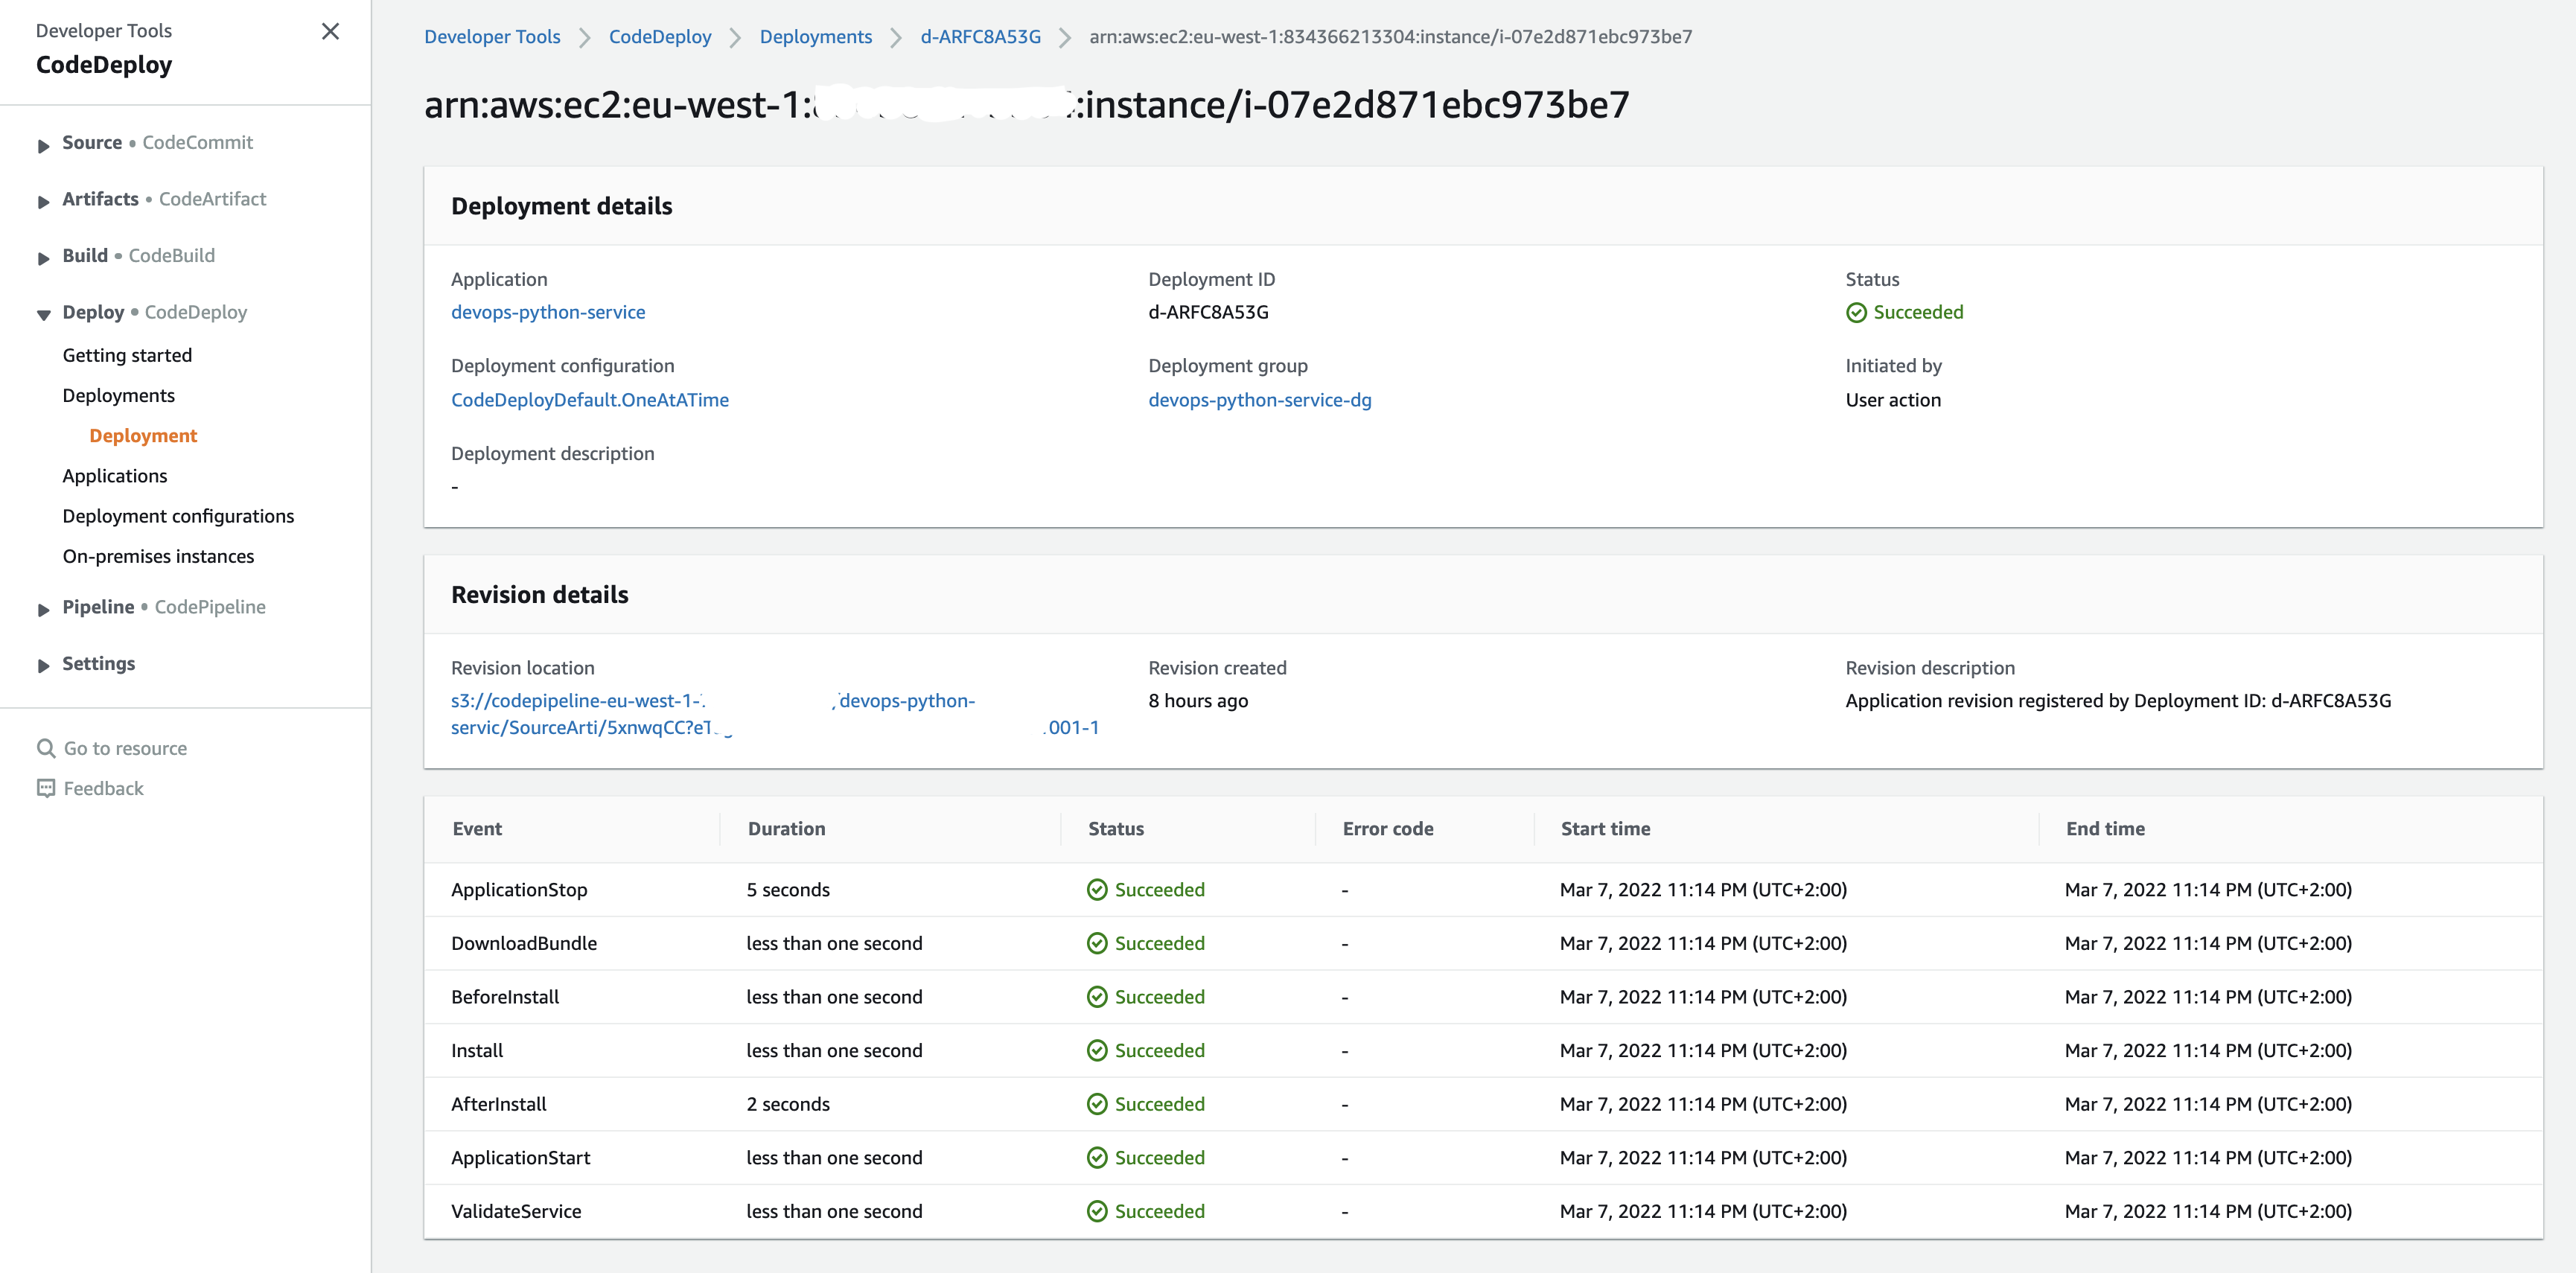The width and height of the screenshot is (2576, 1273).
Task: Click the green Succeeded check icon under Status
Action: (1856, 313)
